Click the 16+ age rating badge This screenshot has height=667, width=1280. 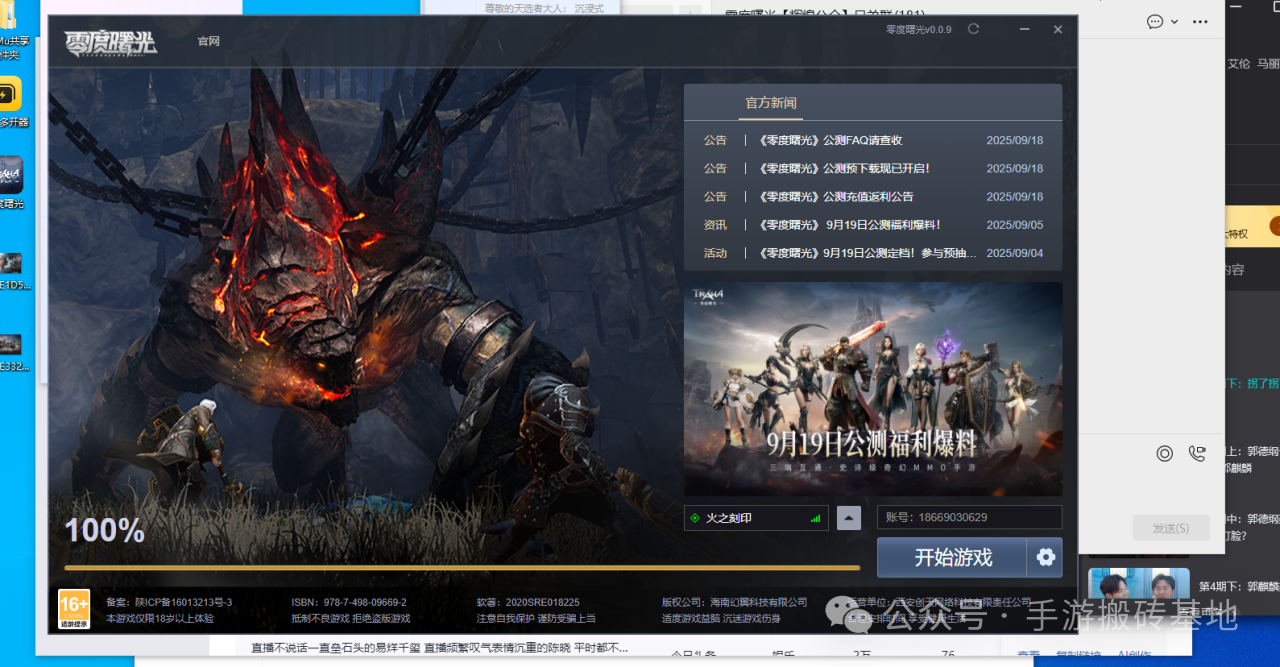click(x=74, y=609)
